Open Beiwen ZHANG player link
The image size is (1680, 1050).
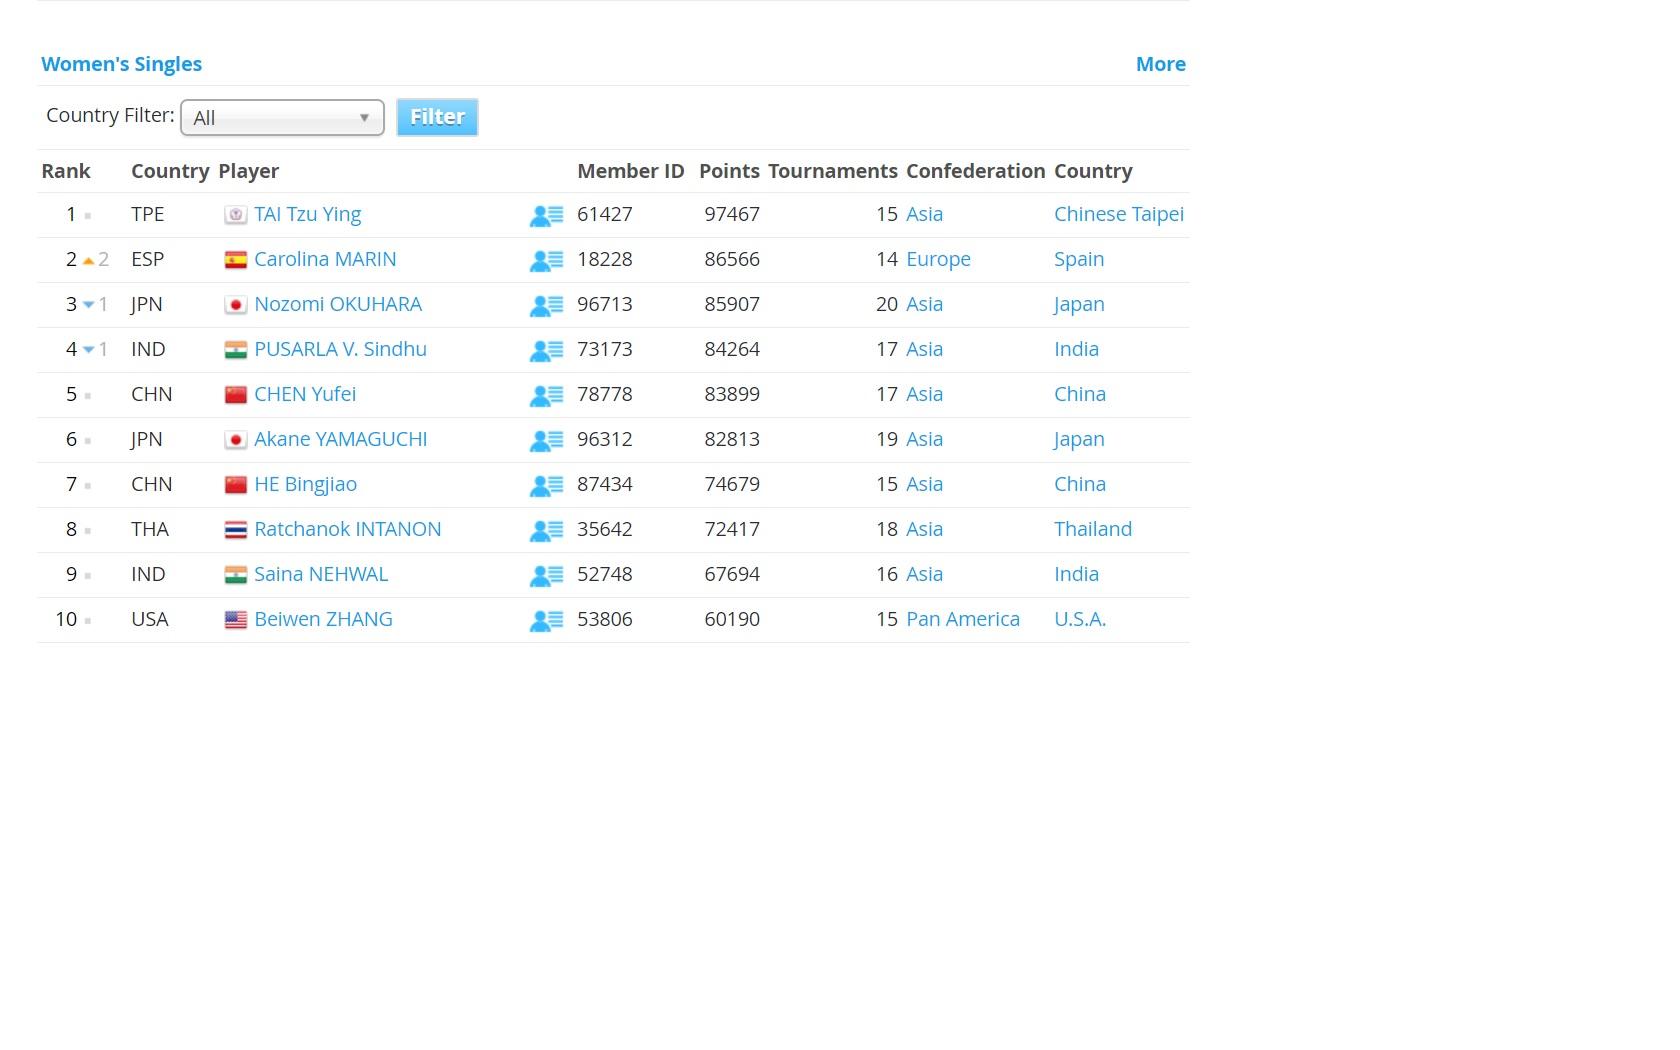[323, 619]
